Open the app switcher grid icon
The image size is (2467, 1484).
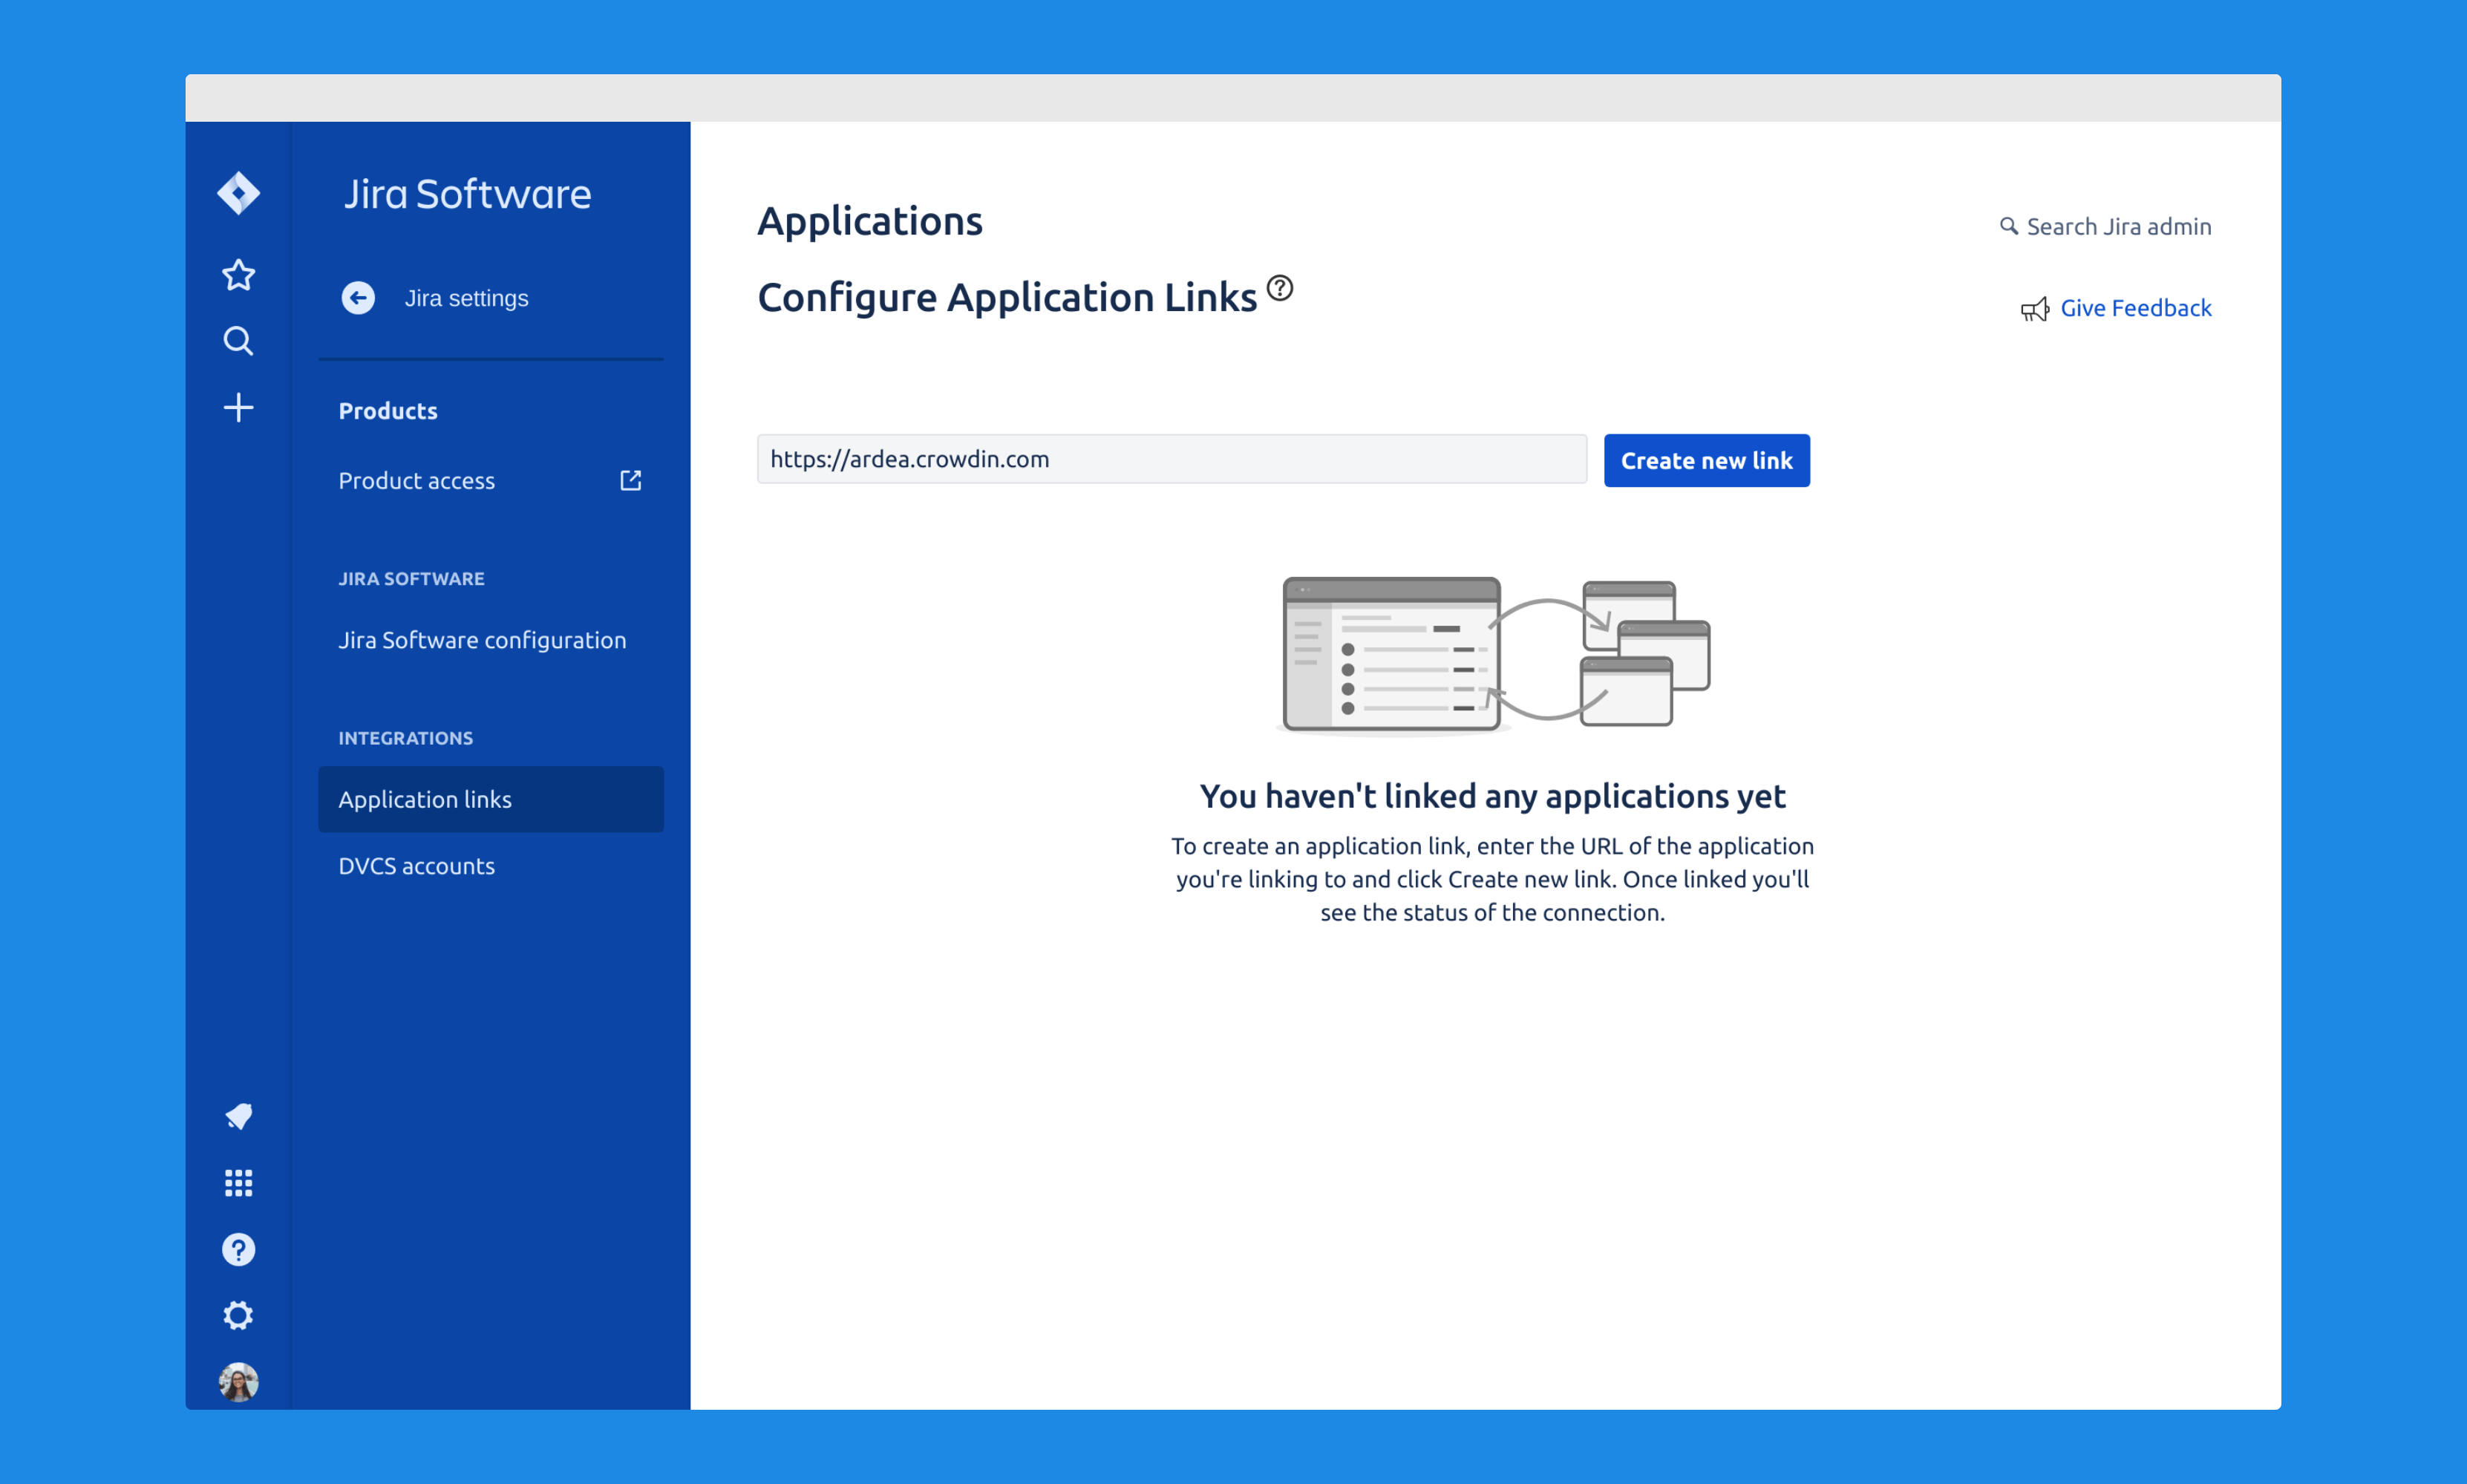(238, 1183)
